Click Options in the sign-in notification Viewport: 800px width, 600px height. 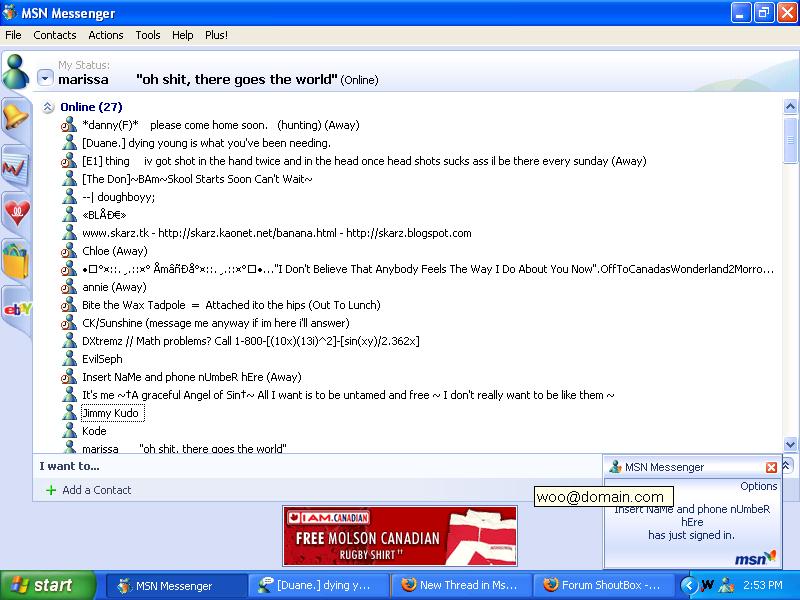(758, 486)
